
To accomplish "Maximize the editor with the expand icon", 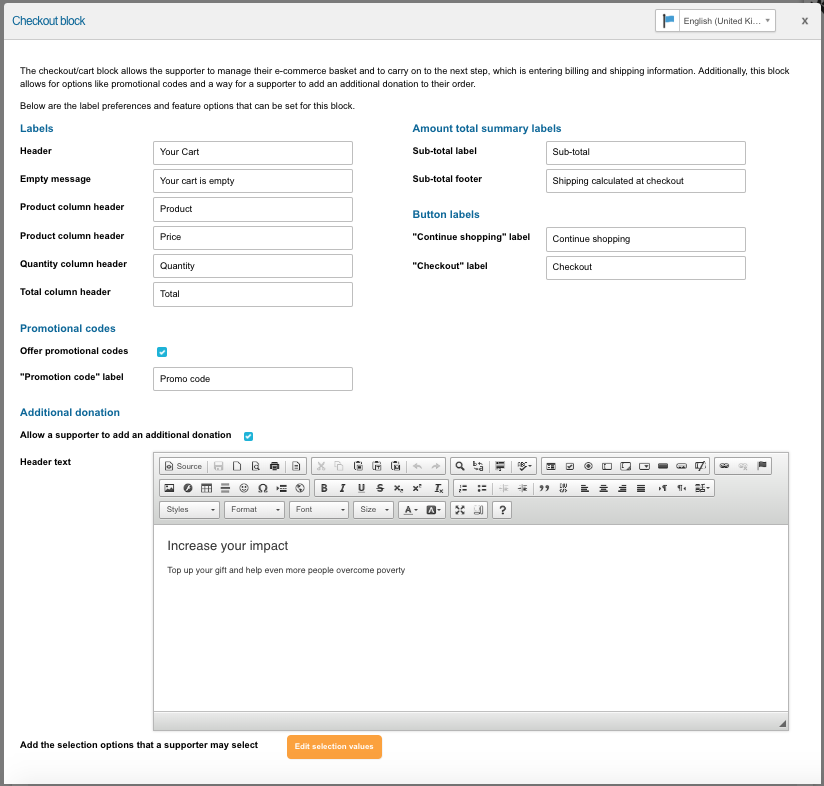I will coord(459,510).
